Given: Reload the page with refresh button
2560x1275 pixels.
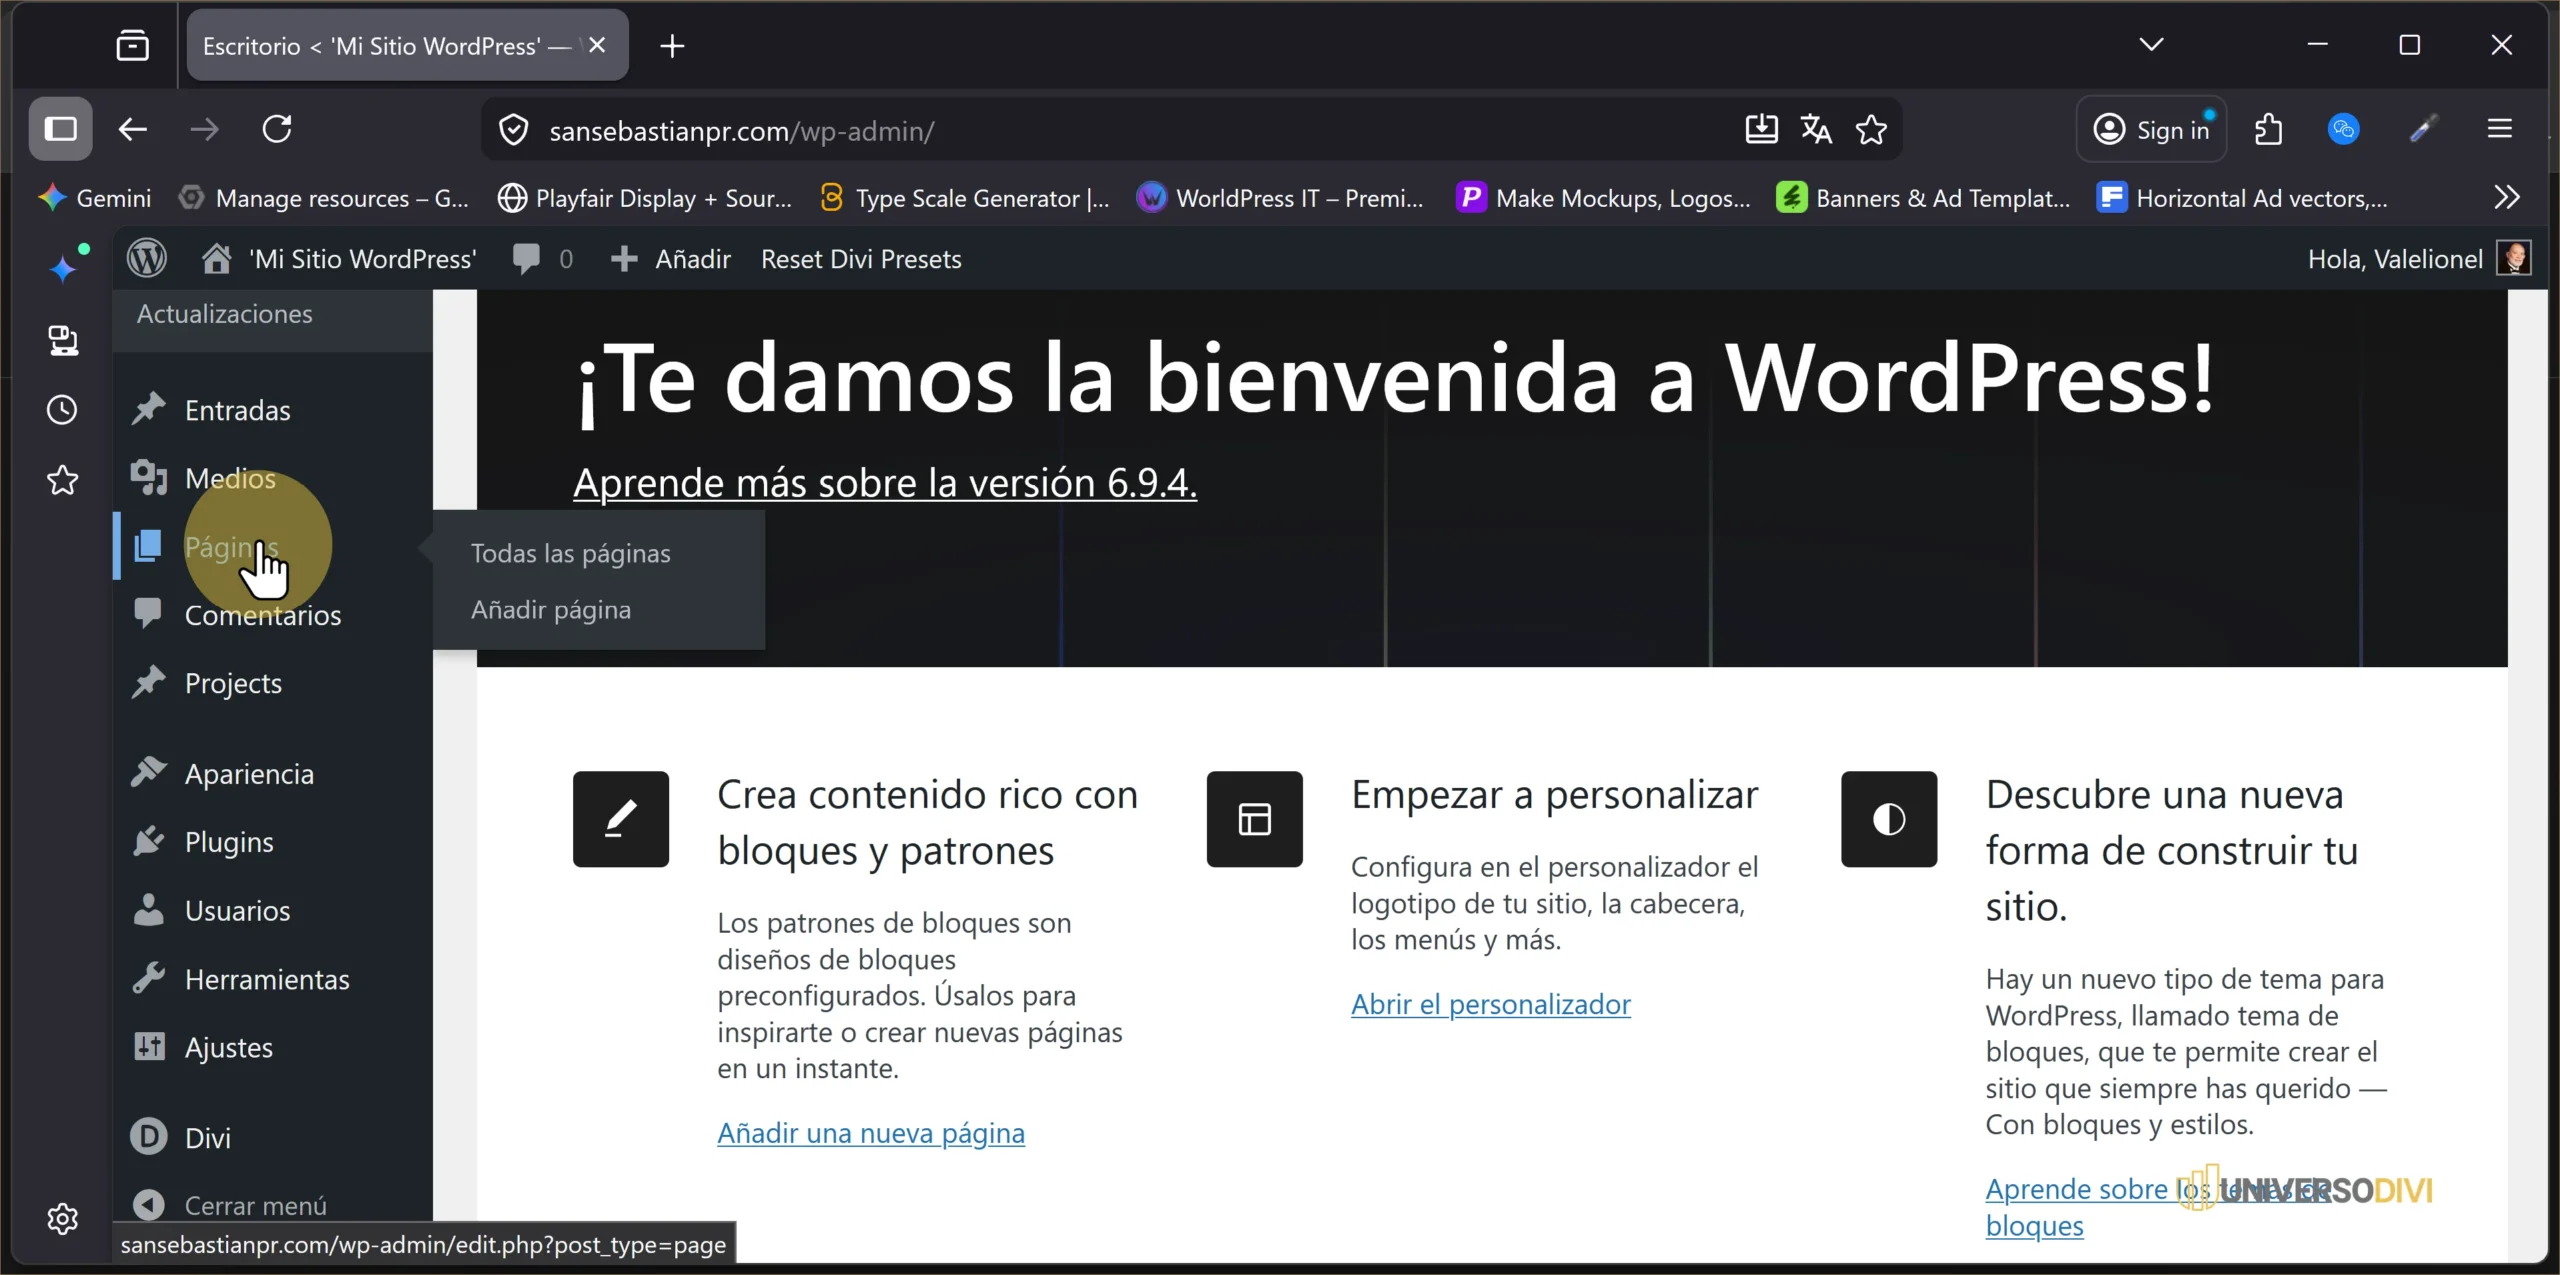Looking at the screenshot, I should point(277,129).
